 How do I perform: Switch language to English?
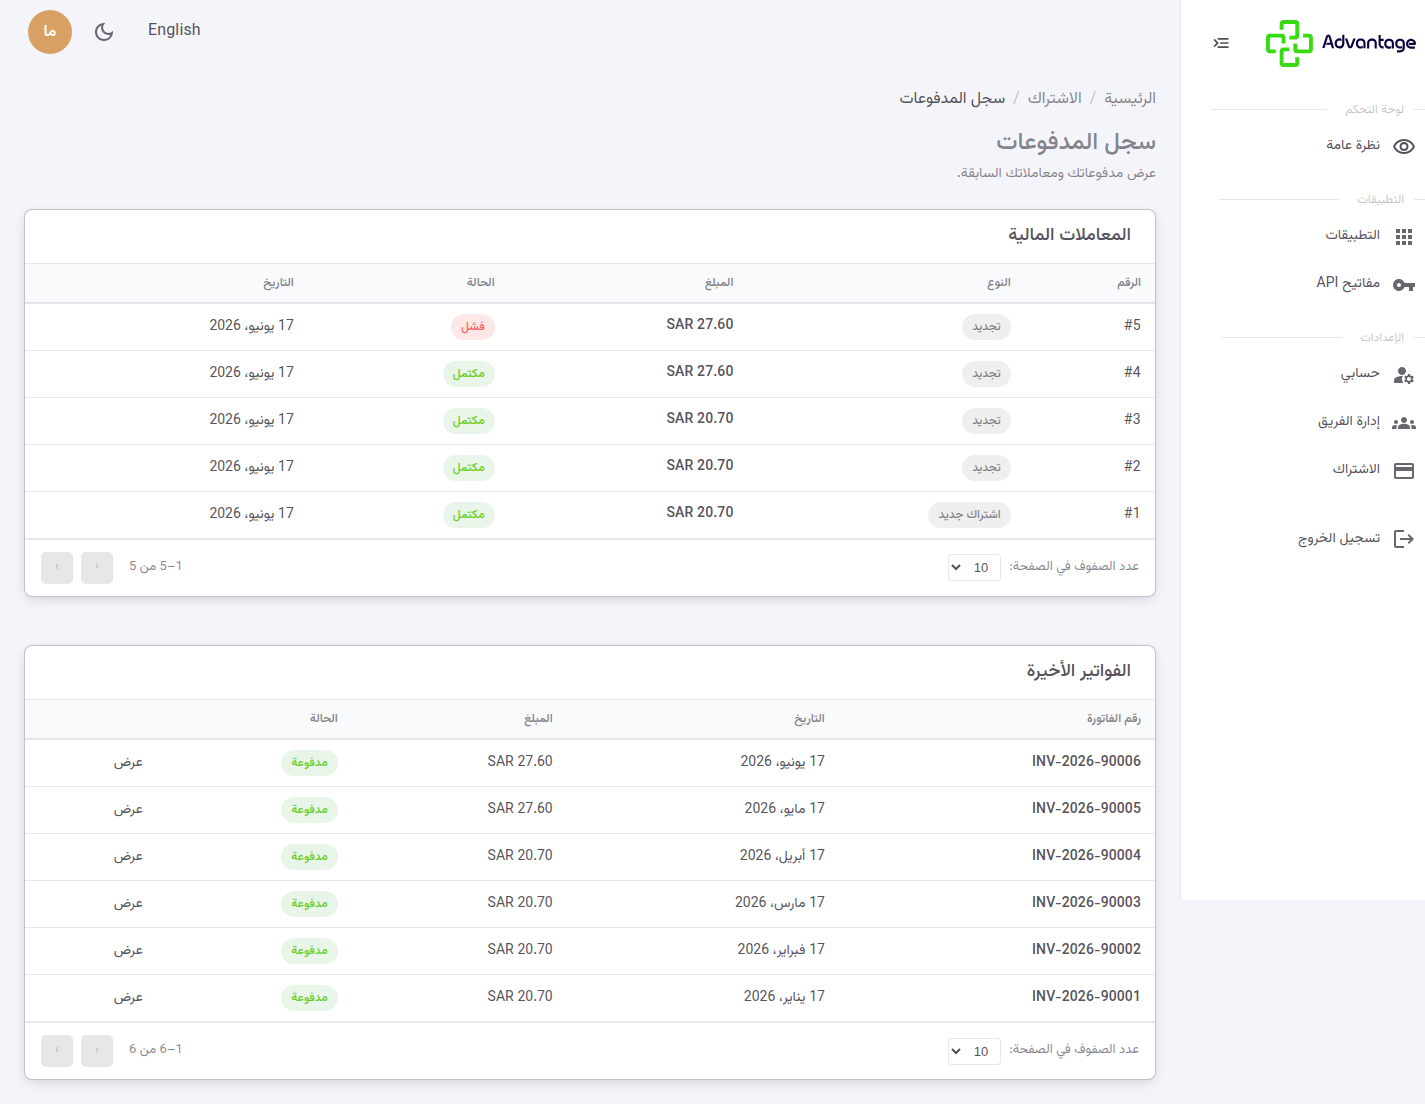coord(174,30)
